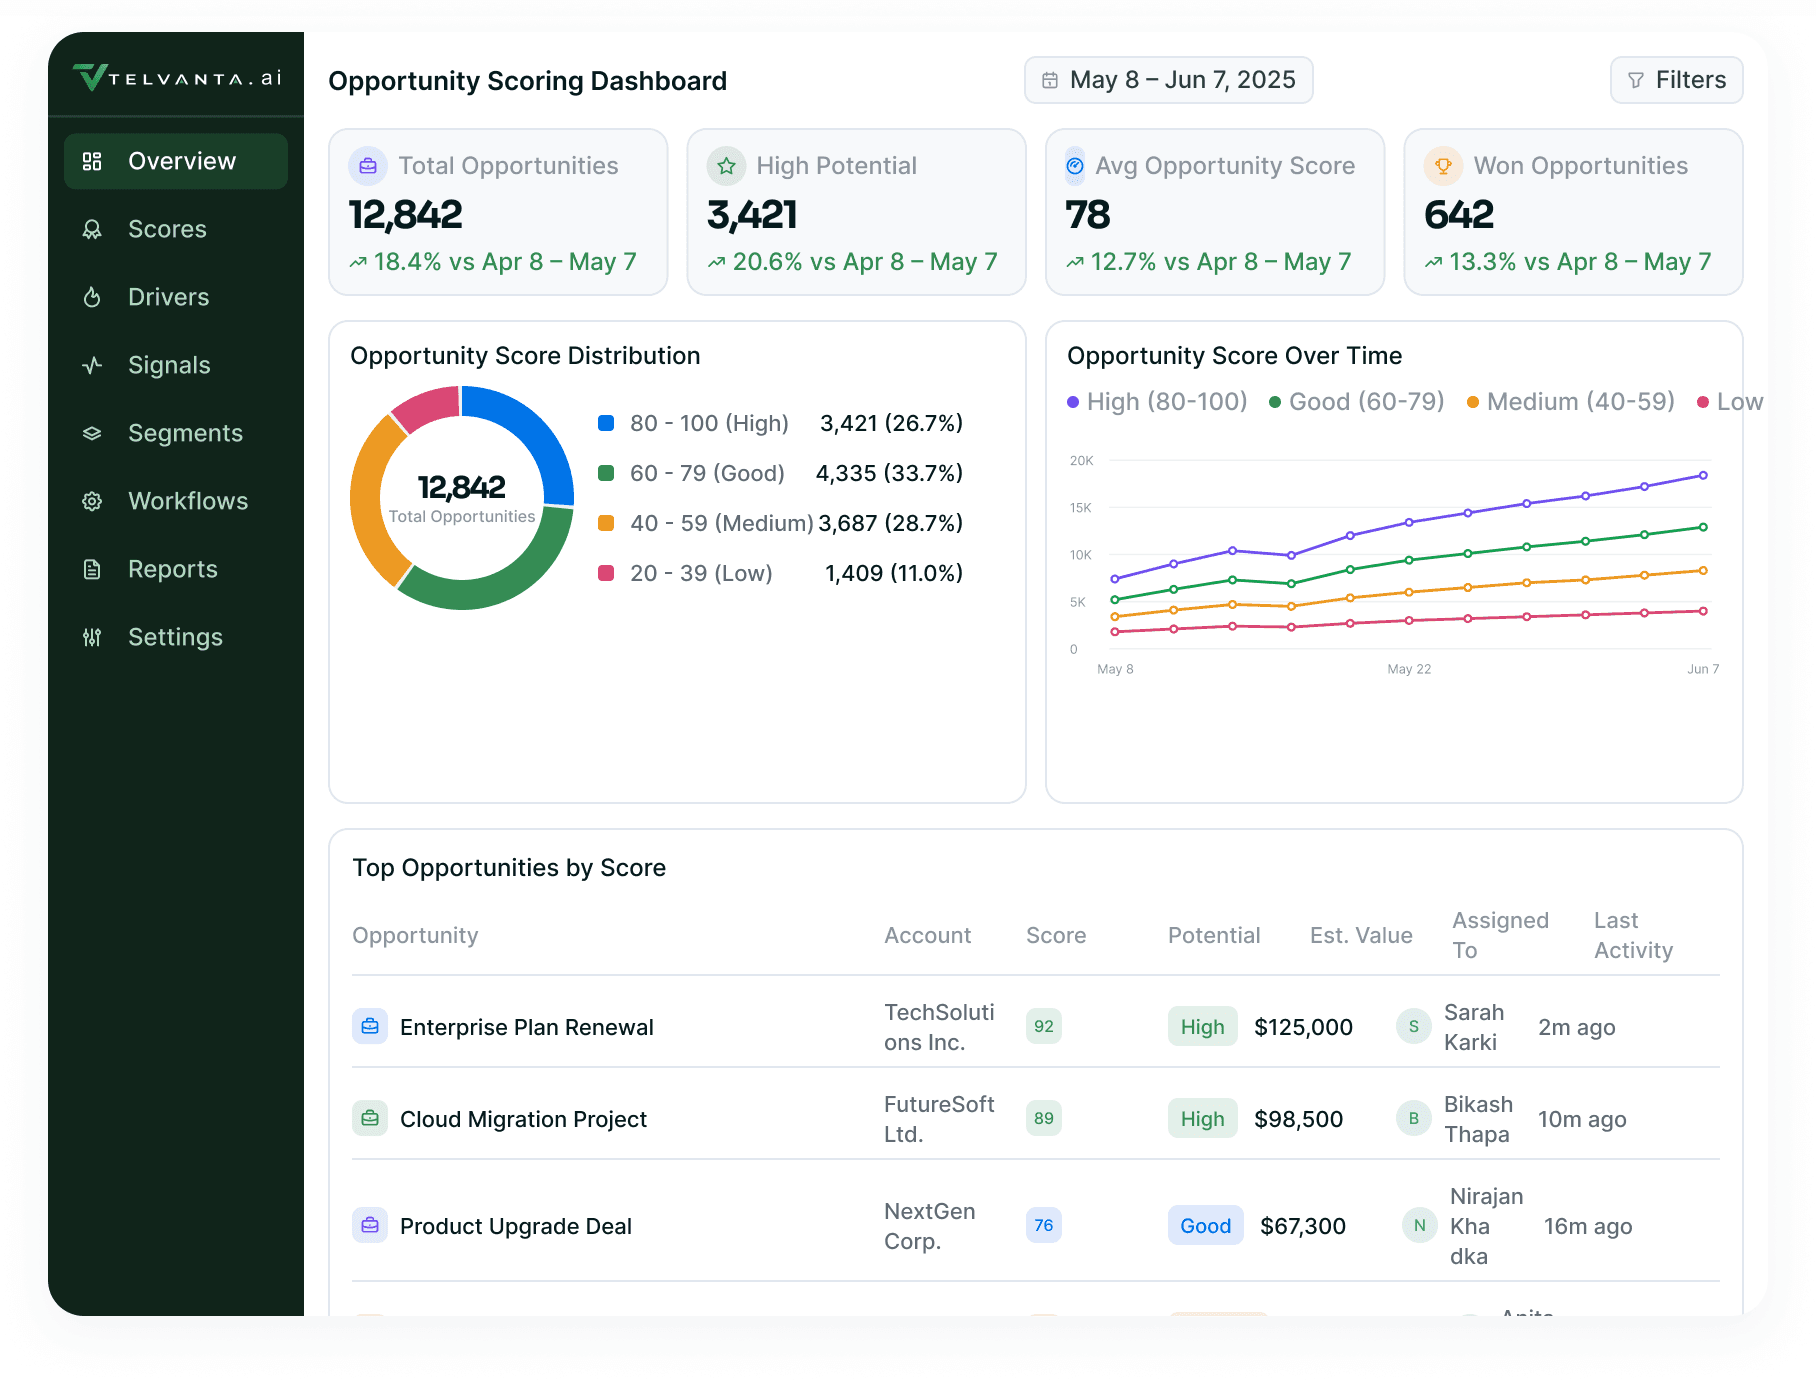Click the Won Opportunities trophy icon

coord(1443,166)
